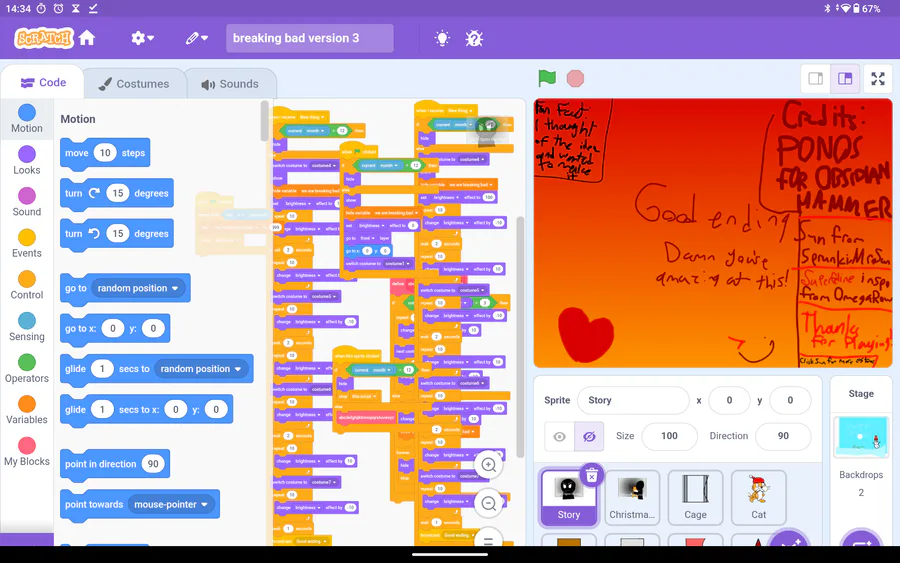Select the Looks block category
The image size is (900, 563).
tap(27, 161)
